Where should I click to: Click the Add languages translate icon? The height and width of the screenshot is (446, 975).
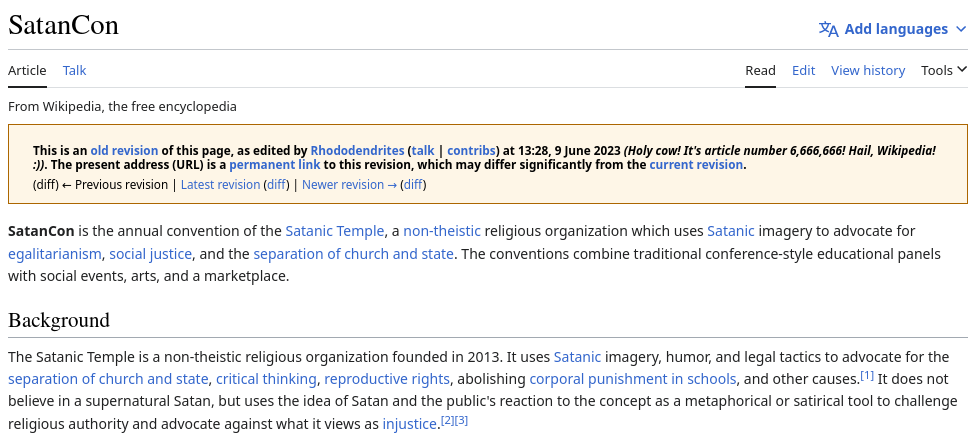(828, 29)
